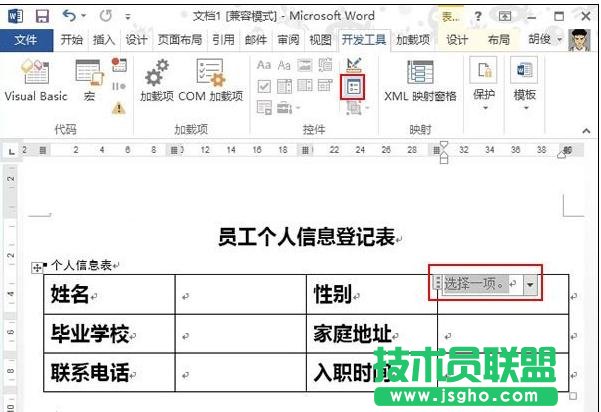Viewport: 601px width, 412px height.
Task: Click the 性别 table cell
Action: coord(372,294)
